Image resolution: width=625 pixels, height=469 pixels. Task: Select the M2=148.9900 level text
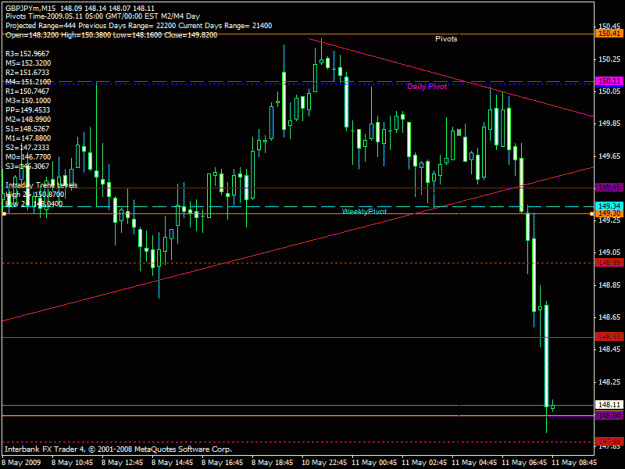[28, 120]
